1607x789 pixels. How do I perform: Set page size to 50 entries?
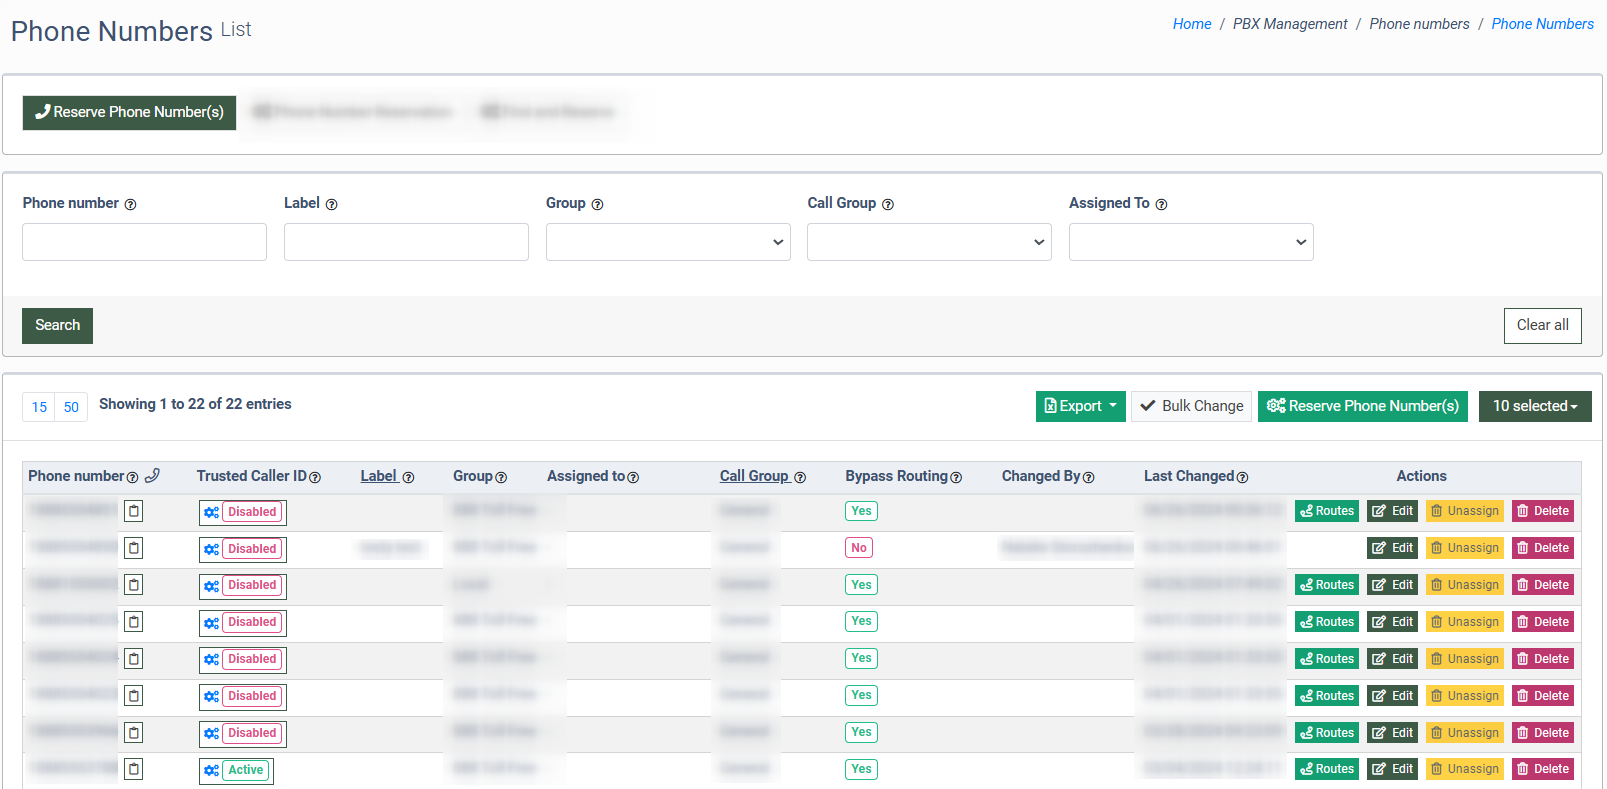pos(71,407)
